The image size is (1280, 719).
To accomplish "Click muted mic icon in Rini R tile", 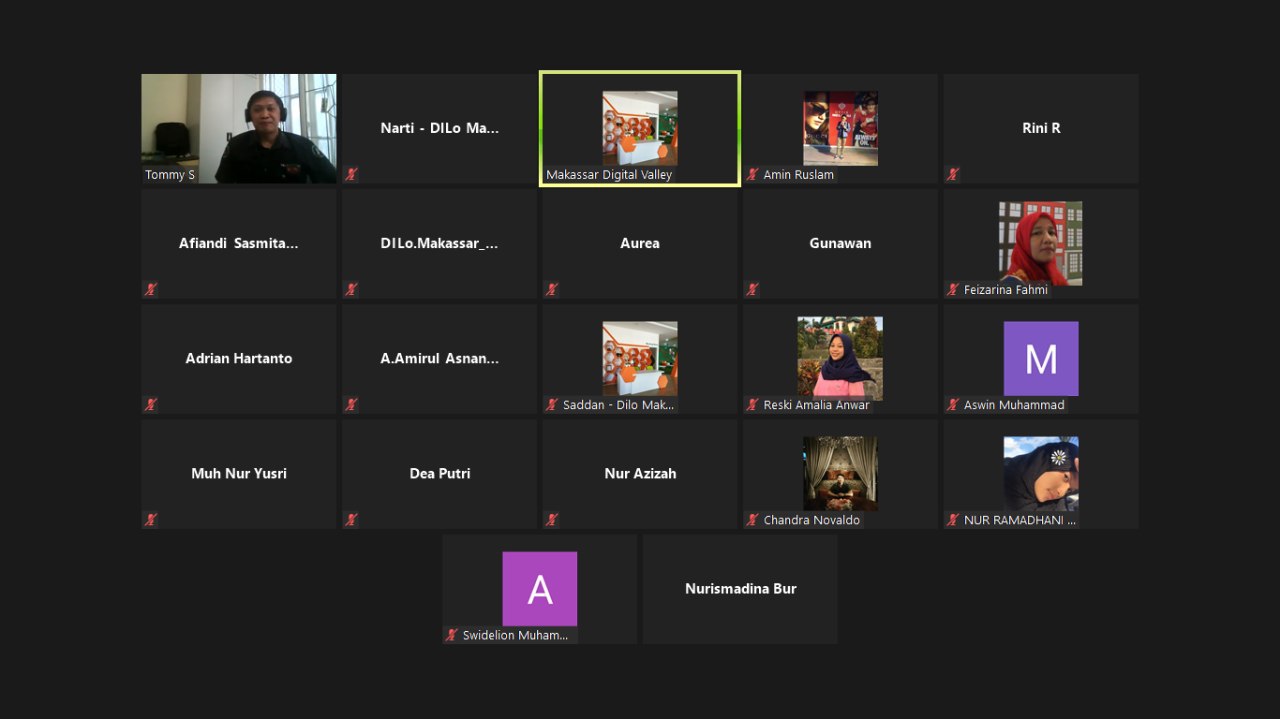I will (x=952, y=174).
